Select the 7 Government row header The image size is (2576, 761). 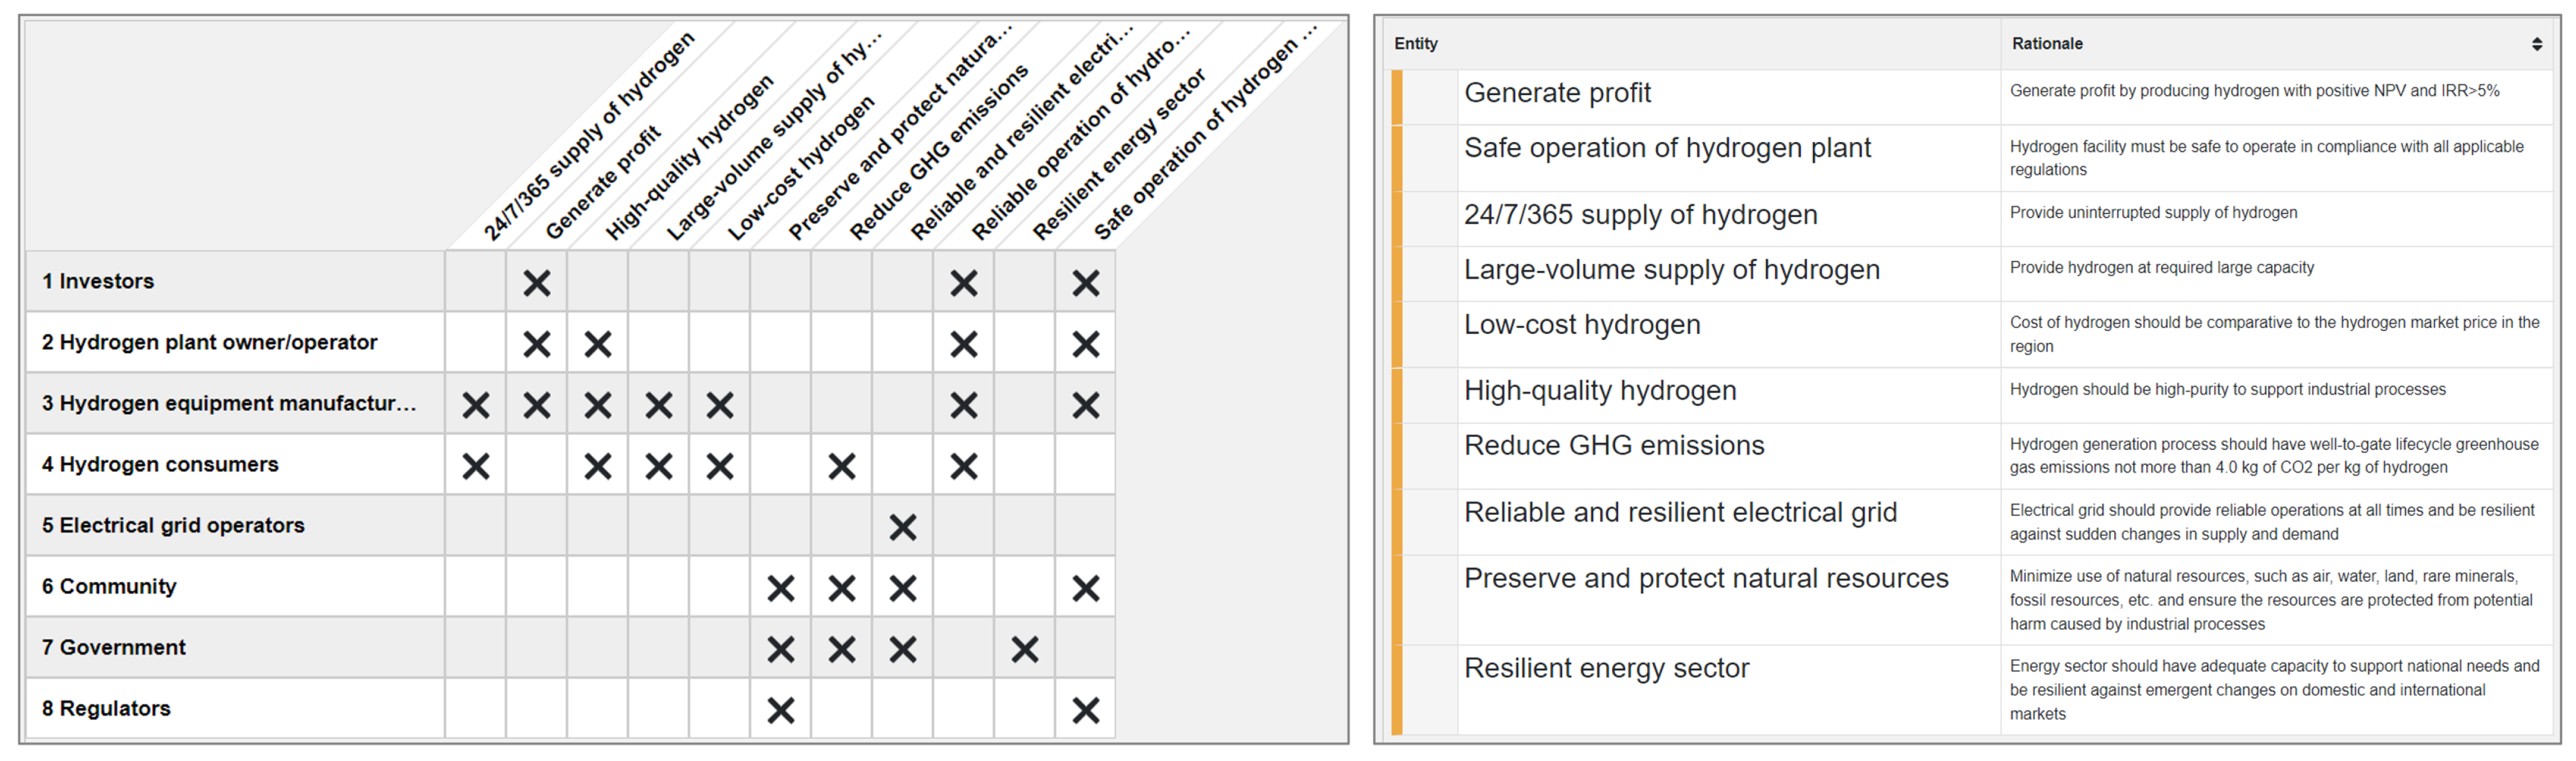click(114, 648)
